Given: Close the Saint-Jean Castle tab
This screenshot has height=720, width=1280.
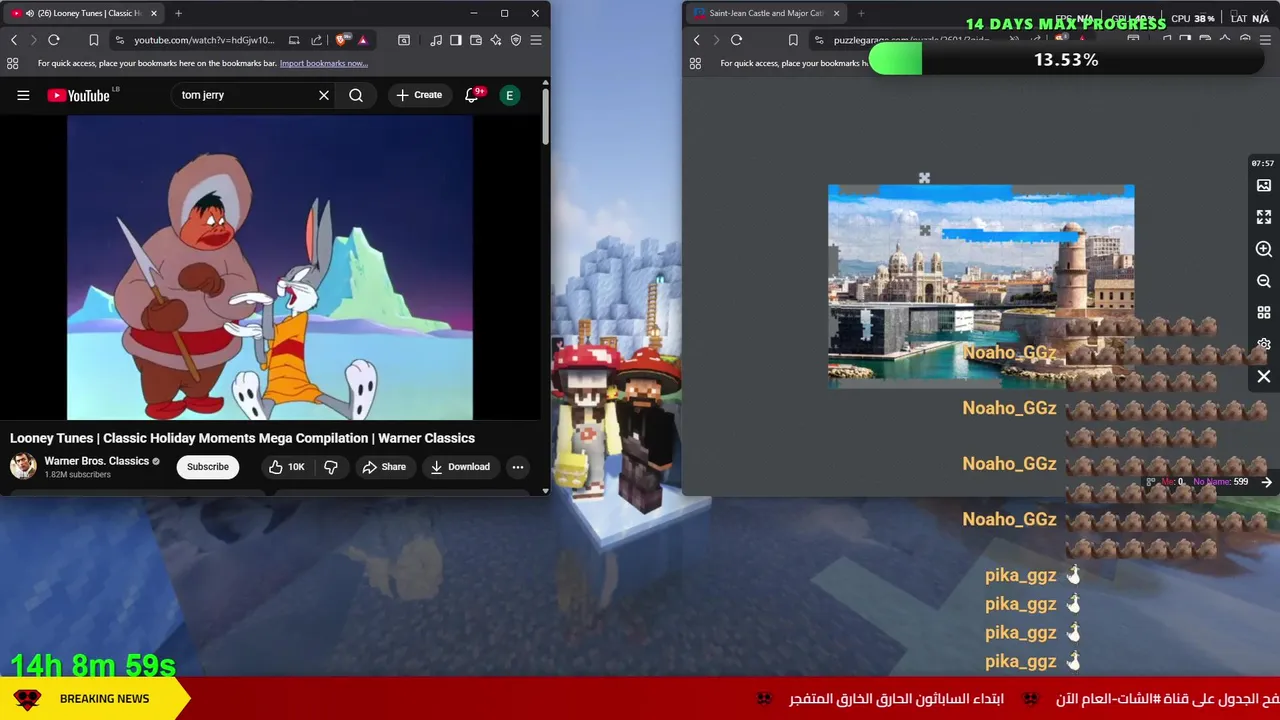Looking at the screenshot, I should tap(836, 13).
